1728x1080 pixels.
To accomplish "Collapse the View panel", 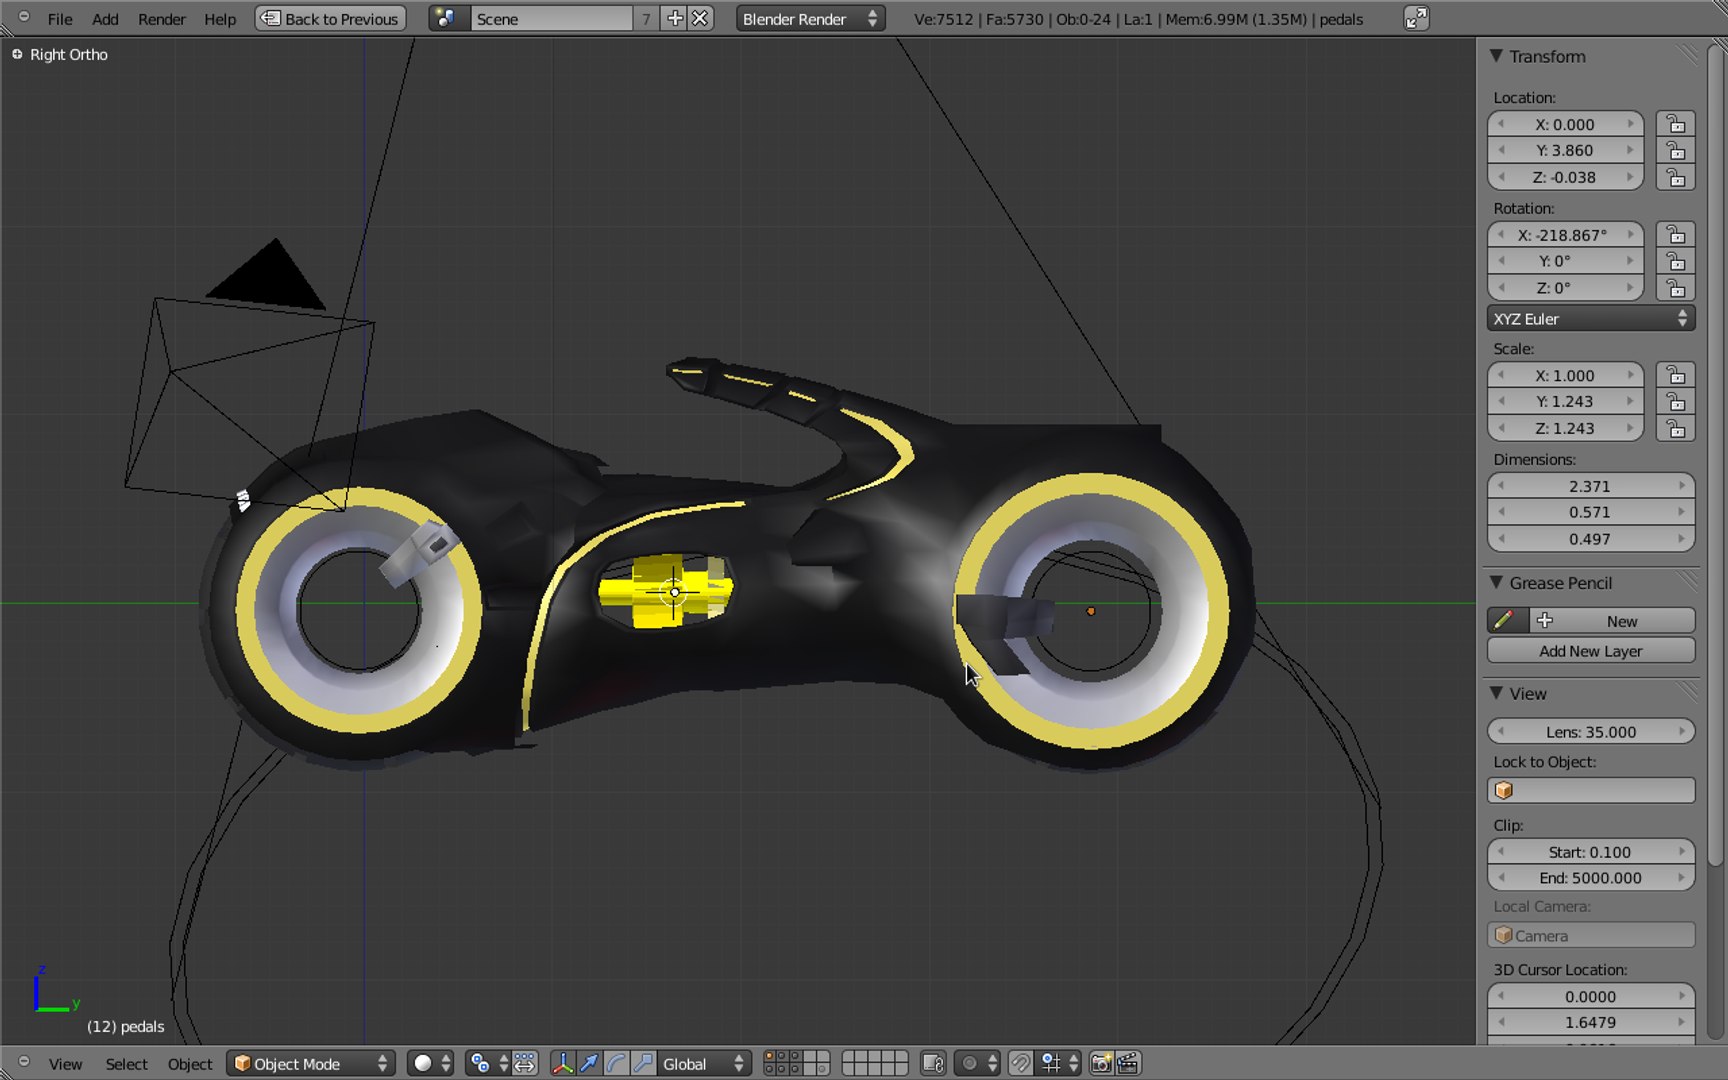I will point(1496,693).
